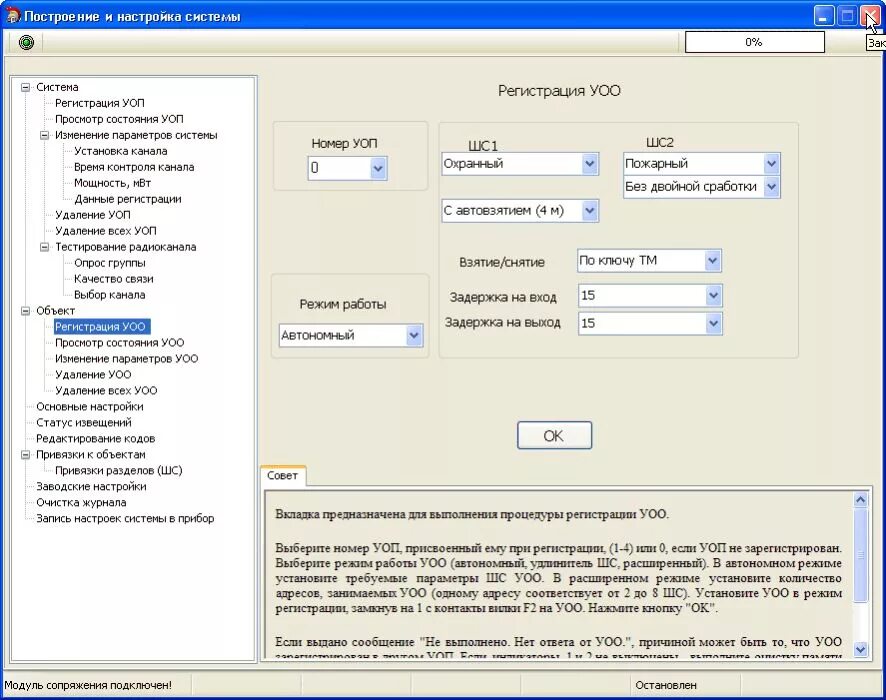
Task: Open Взятие/снятие dropdown По ключу ТМ
Action: pos(713,260)
